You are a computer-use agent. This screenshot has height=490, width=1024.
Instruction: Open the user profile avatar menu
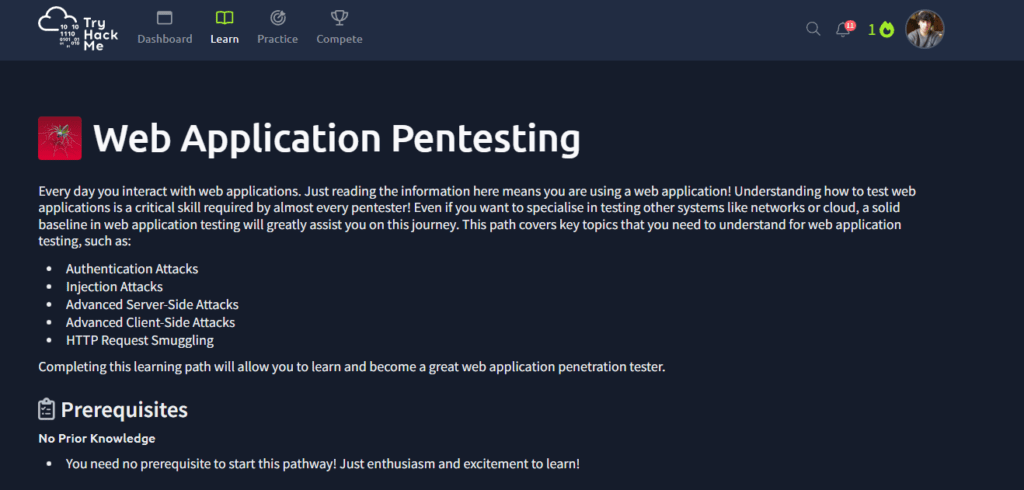tap(924, 29)
